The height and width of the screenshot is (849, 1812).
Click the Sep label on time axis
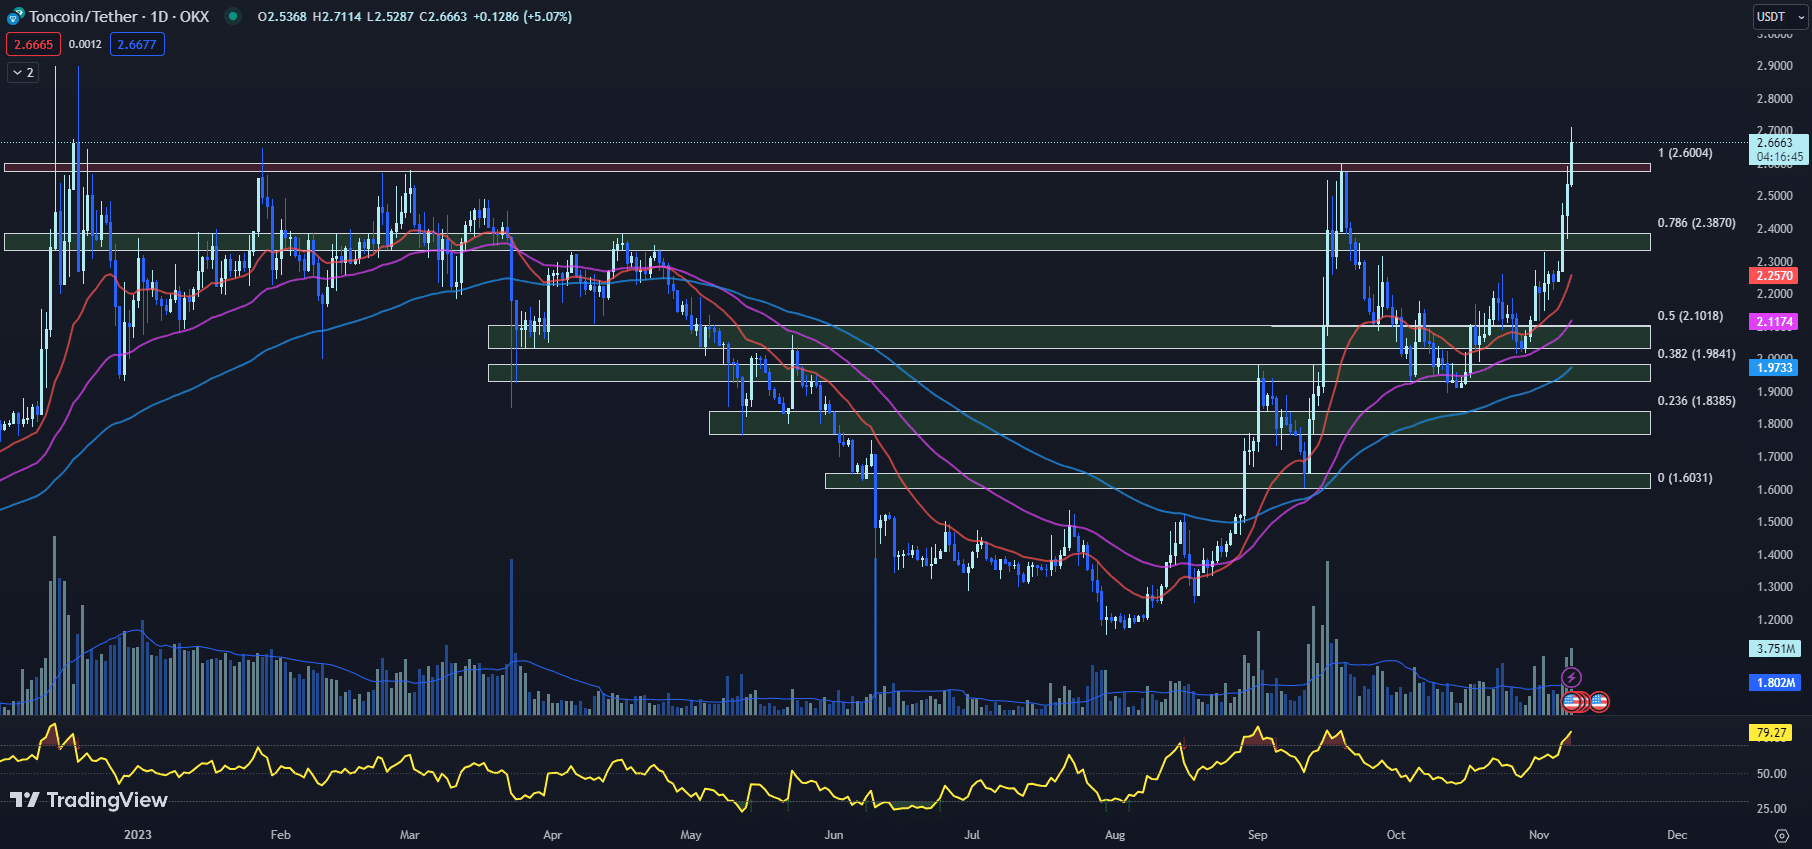click(x=1257, y=835)
